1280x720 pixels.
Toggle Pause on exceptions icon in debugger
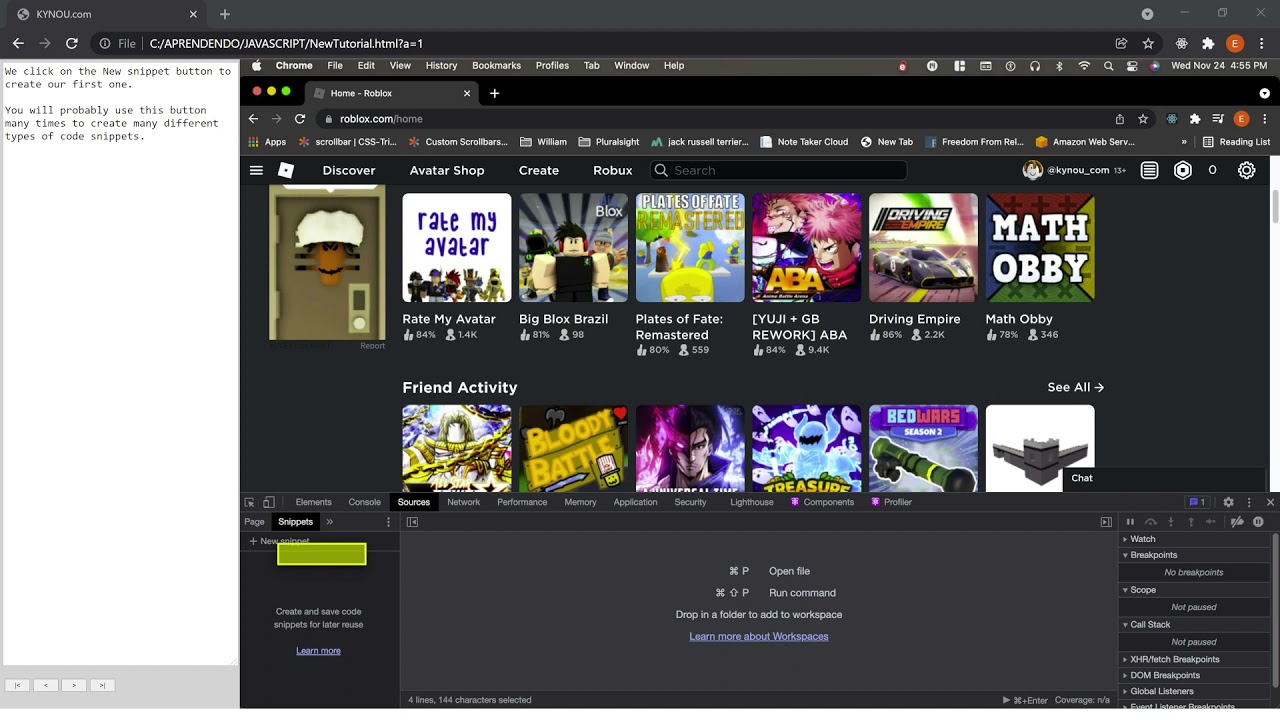1258,522
